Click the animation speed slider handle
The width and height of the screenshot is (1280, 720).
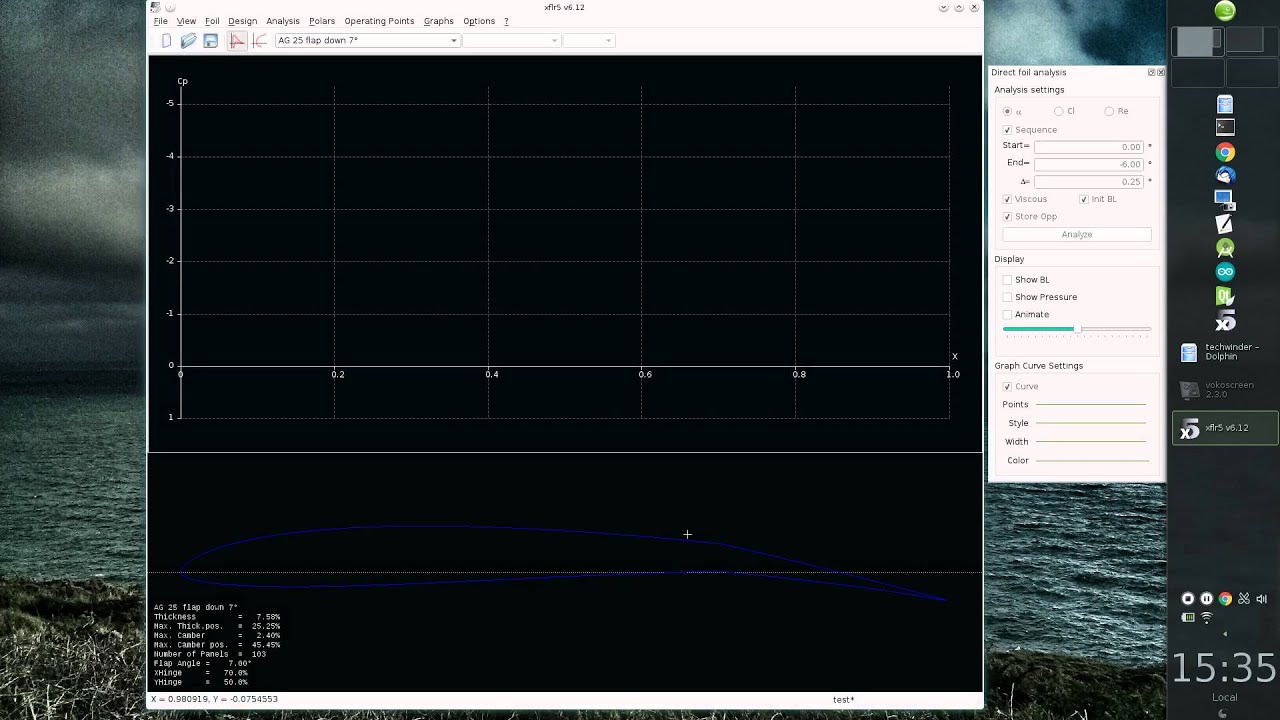click(1076, 329)
